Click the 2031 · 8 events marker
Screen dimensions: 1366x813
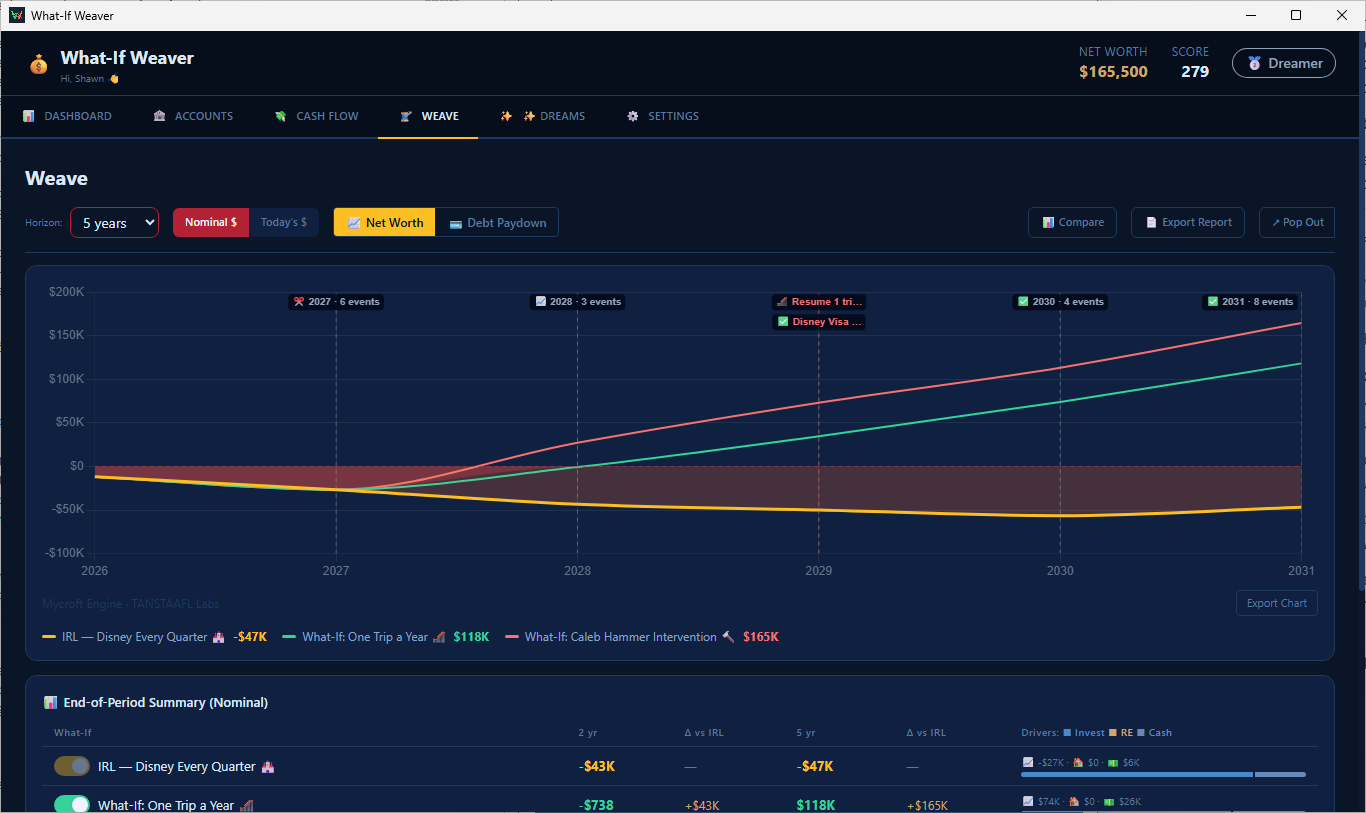pos(1250,302)
